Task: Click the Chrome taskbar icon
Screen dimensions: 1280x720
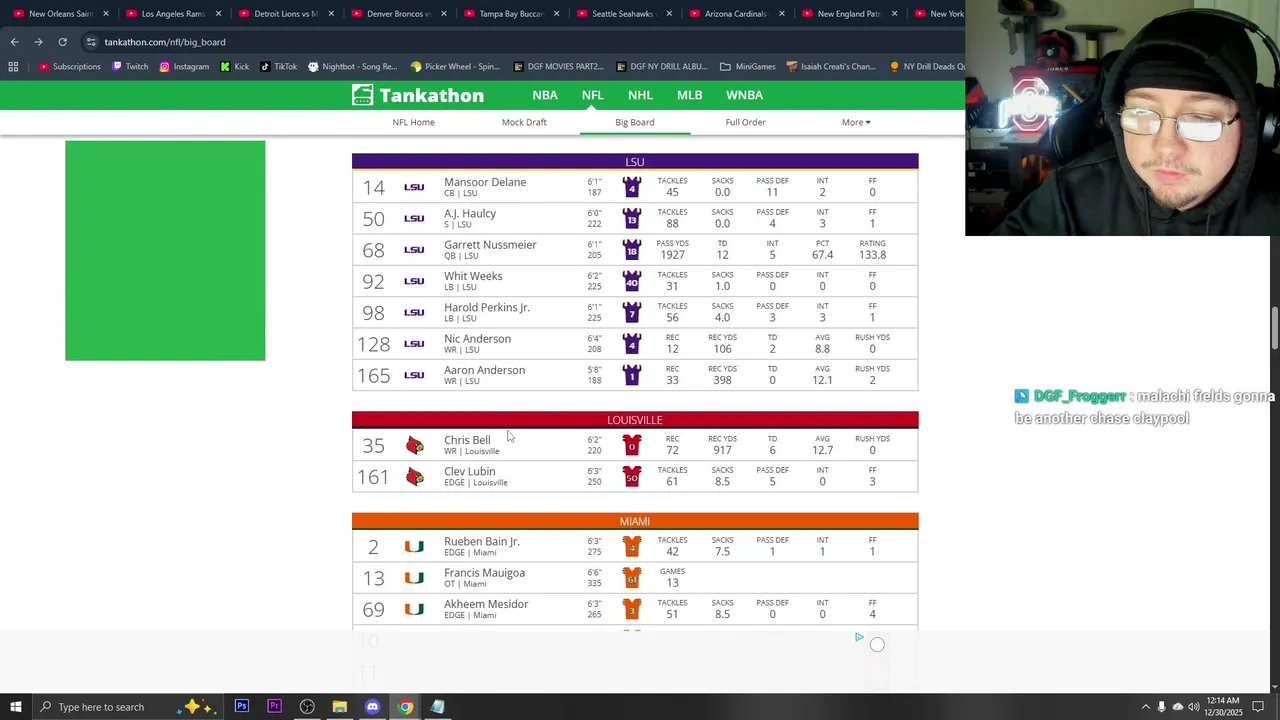Action: 405,707
